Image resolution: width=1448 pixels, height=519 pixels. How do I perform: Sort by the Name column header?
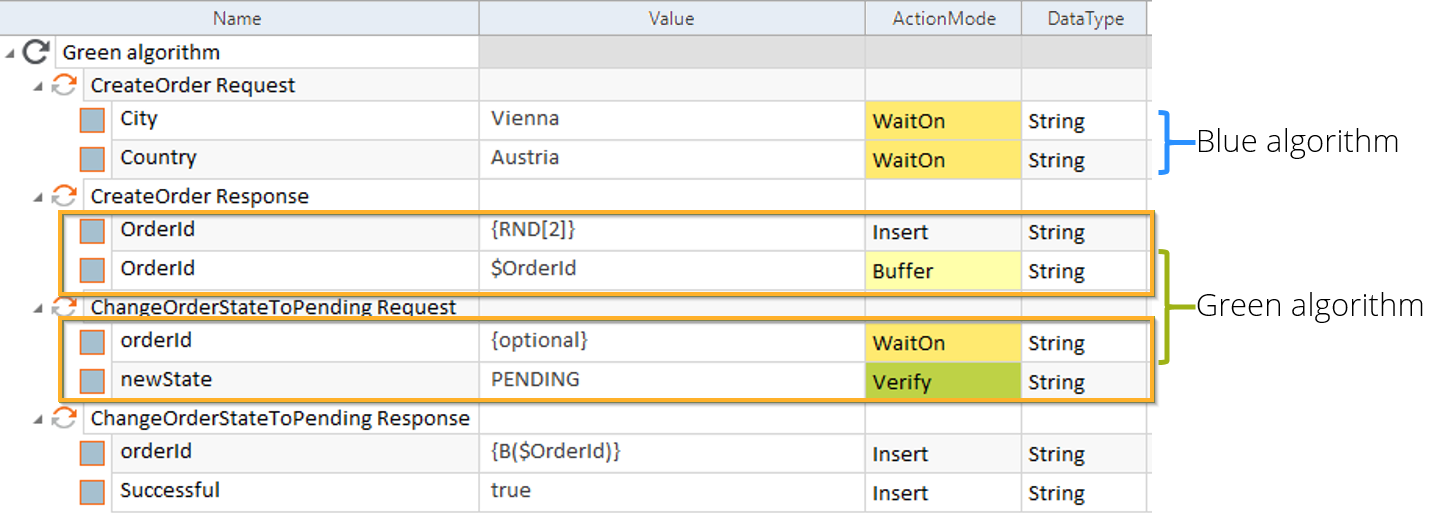tap(237, 18)
